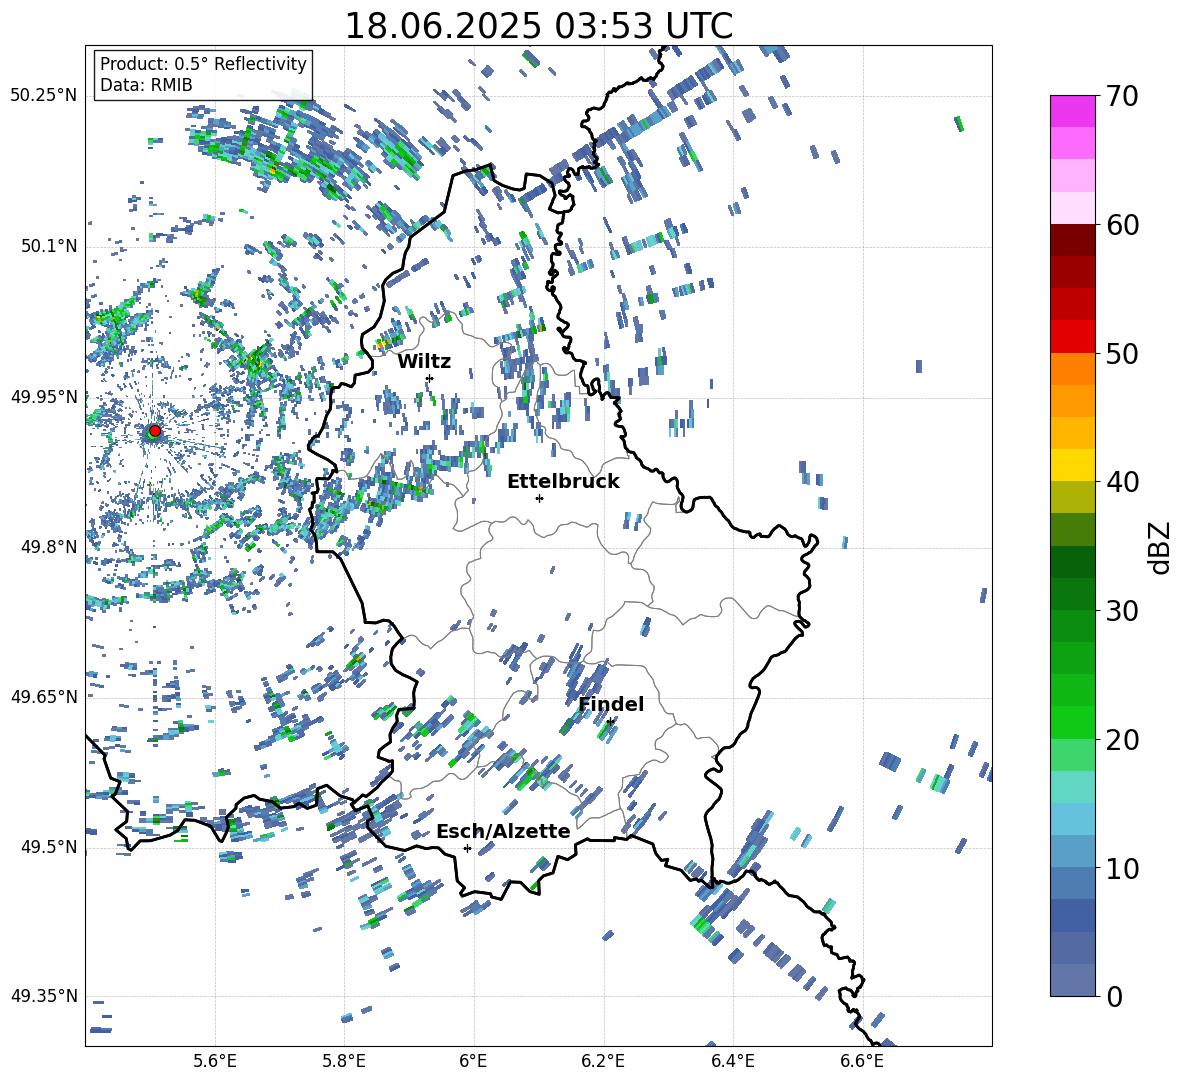Viewport: 1184px width, 1081px height.
Task: Click the bright red 50 dBZ colorbar segment
Action: 1073,337
